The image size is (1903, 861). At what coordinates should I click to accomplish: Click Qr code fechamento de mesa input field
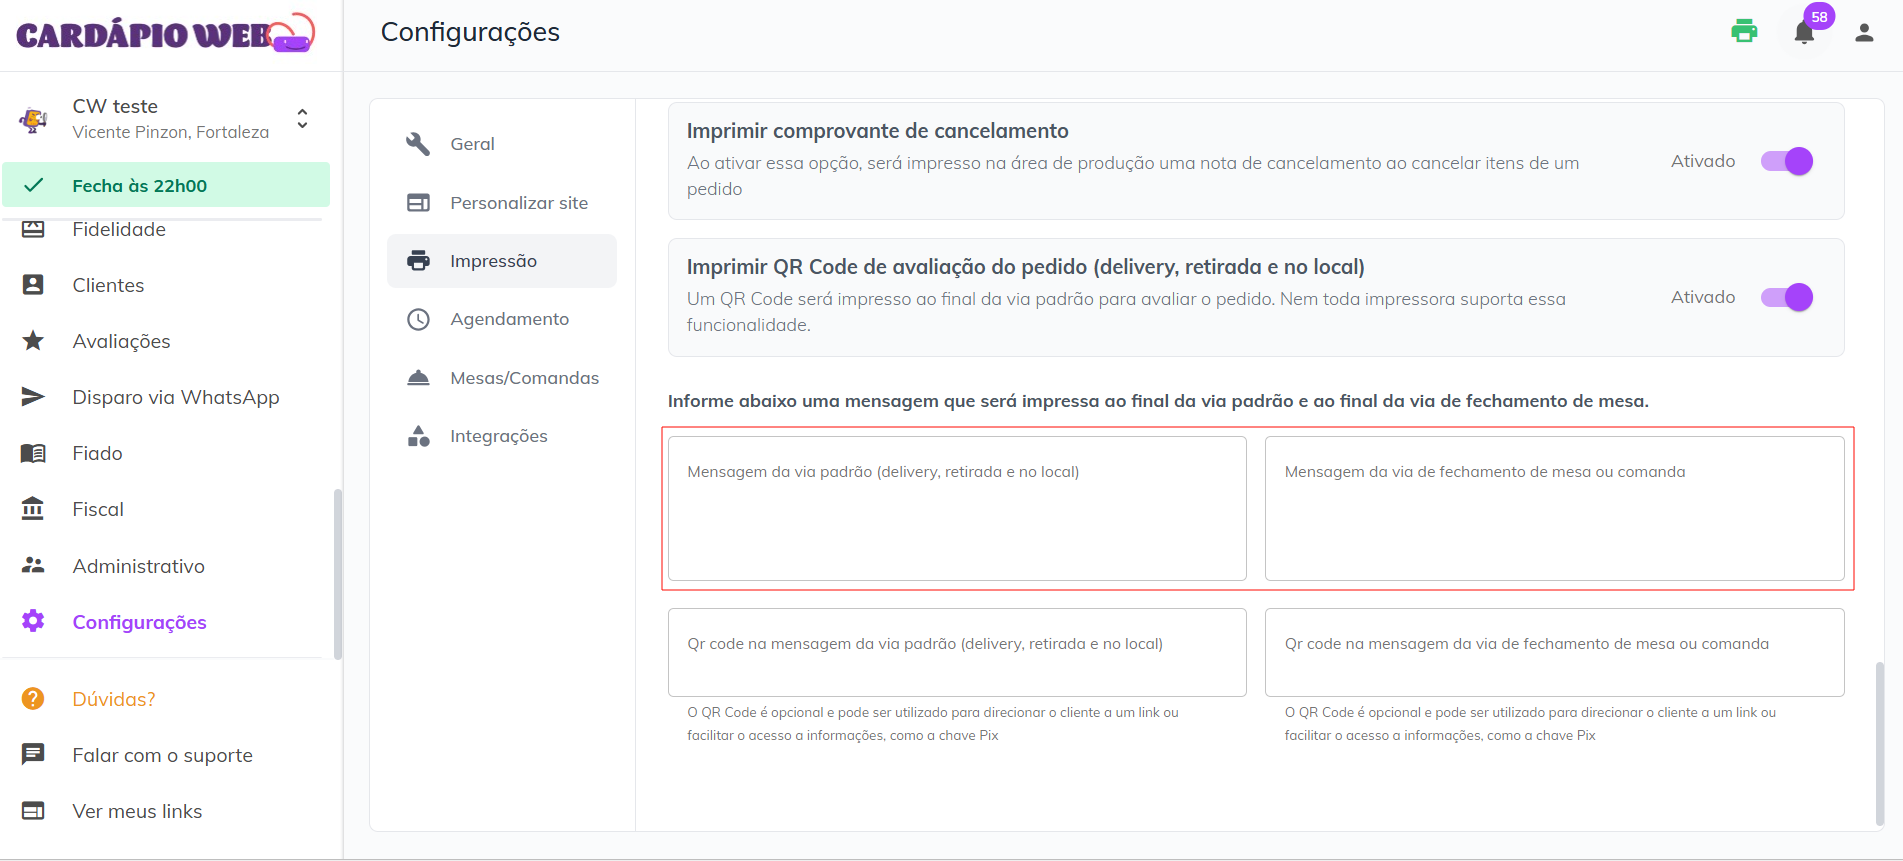click(1553, 652)
